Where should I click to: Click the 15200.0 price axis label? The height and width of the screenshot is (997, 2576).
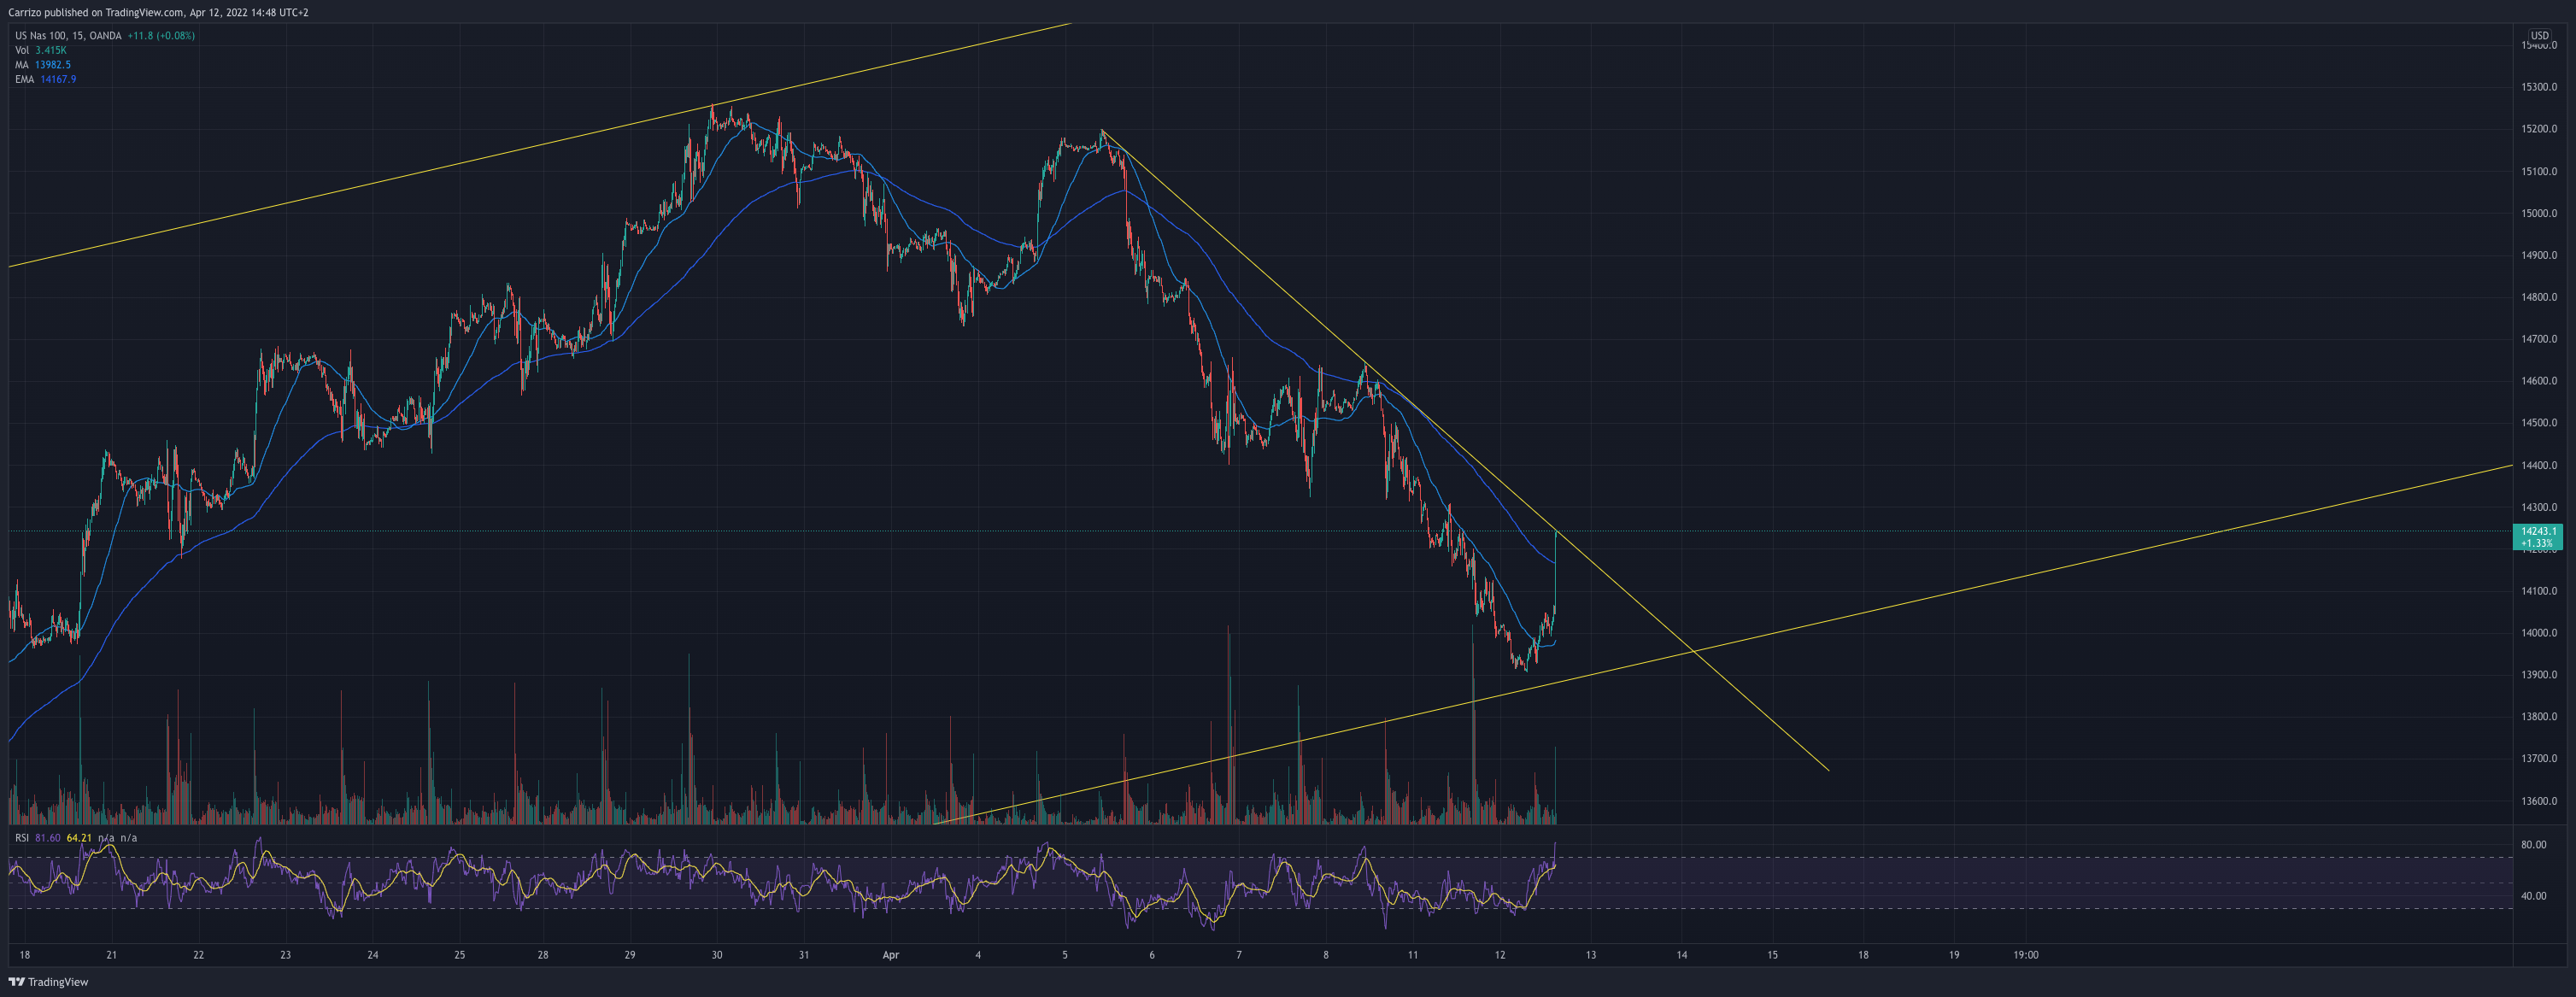(2539, 129)
